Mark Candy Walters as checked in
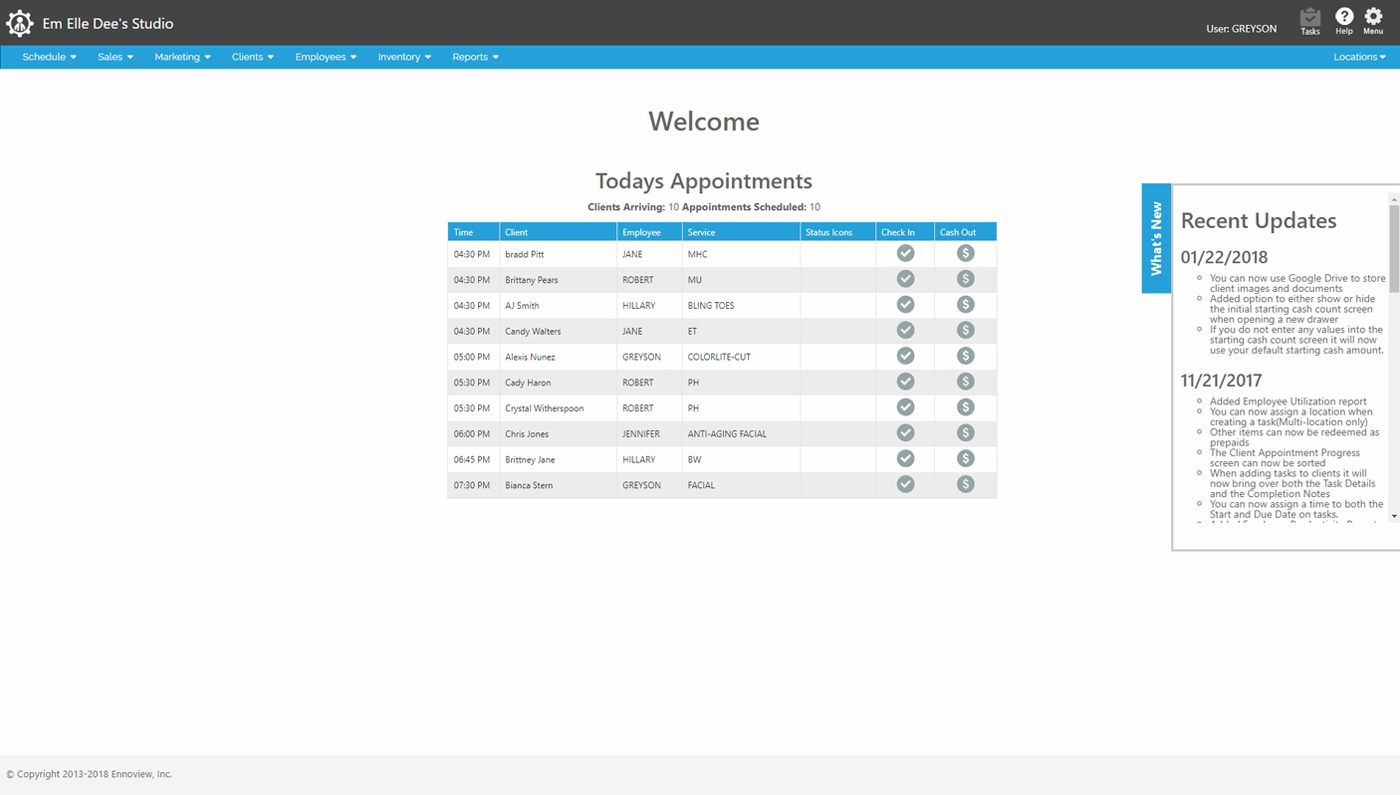 click(x=905, y=330)
